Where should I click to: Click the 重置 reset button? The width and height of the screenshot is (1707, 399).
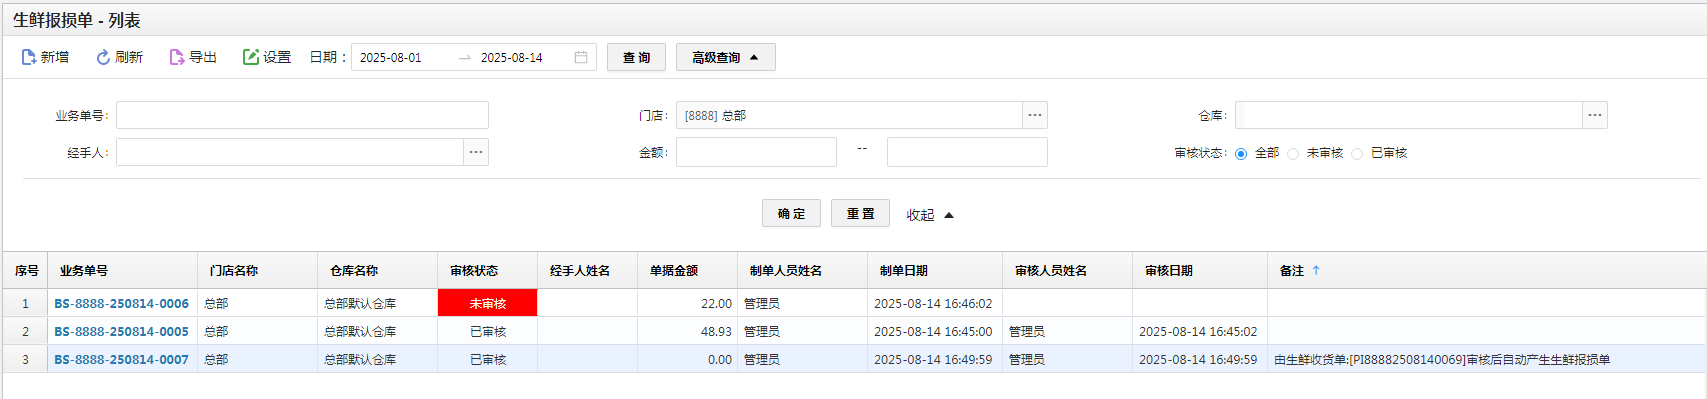click(860, 213)
